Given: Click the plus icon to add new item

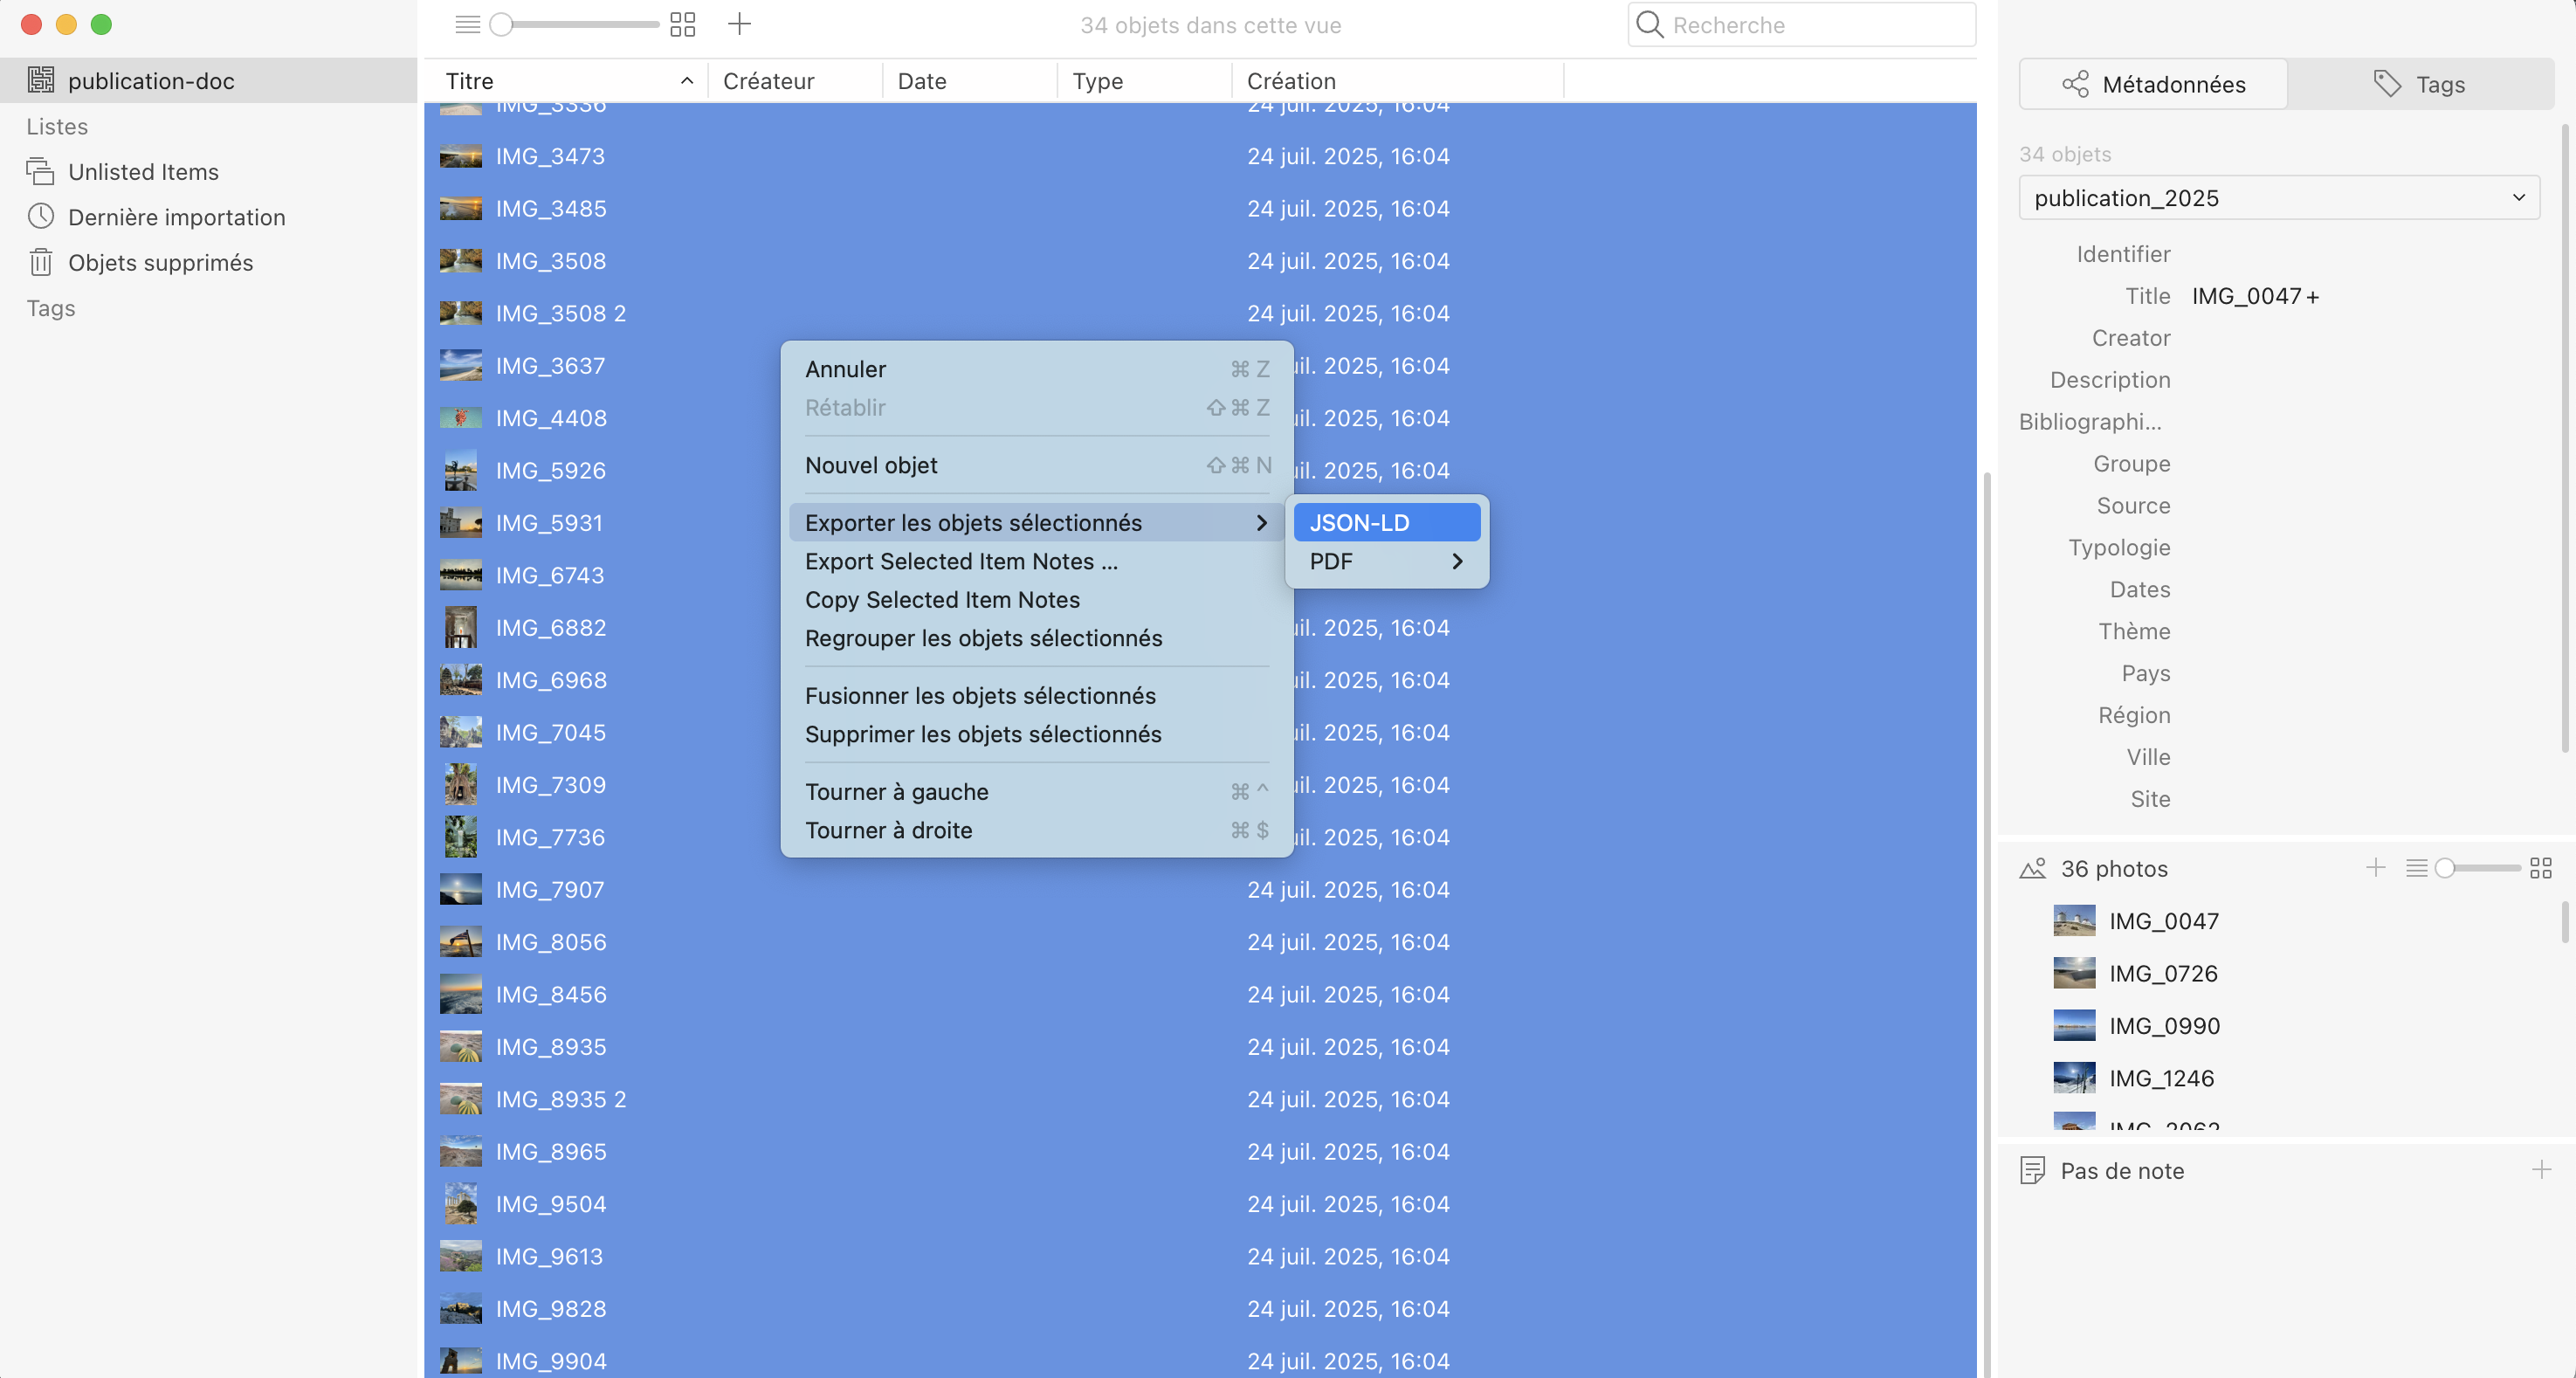Looking at the screenshot, I should tap(739, 24).
